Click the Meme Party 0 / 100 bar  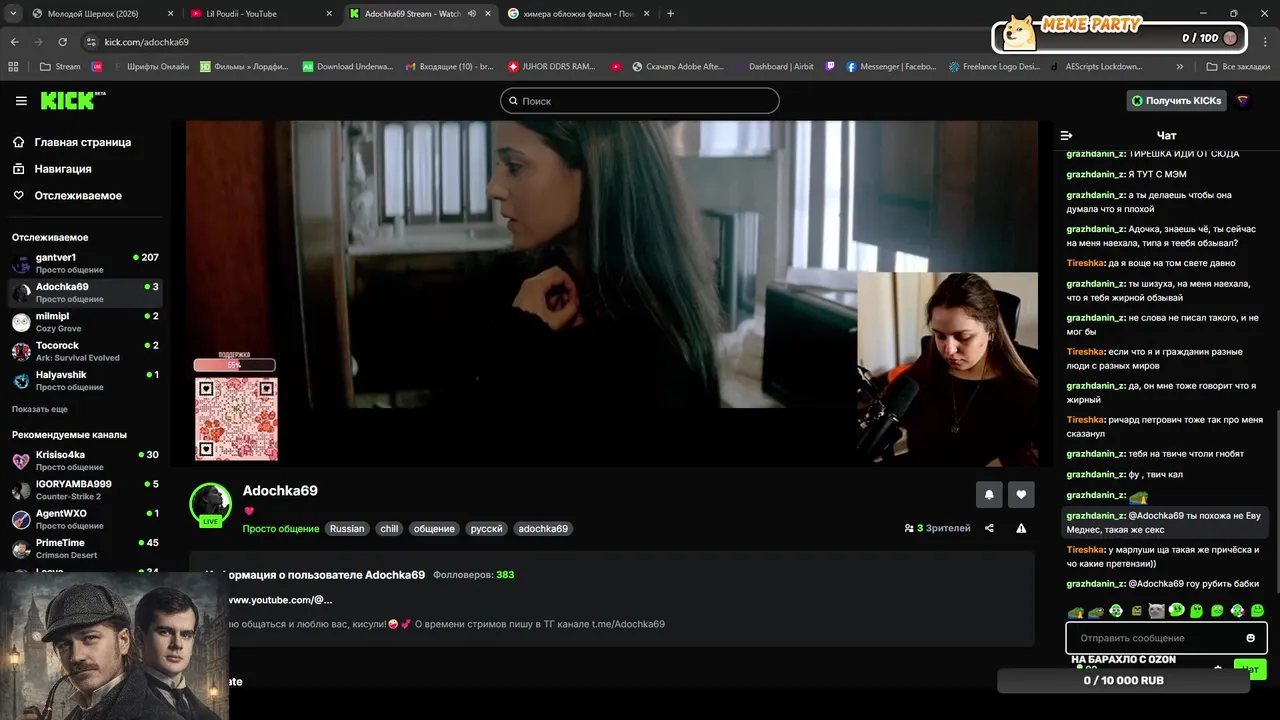1121,38
